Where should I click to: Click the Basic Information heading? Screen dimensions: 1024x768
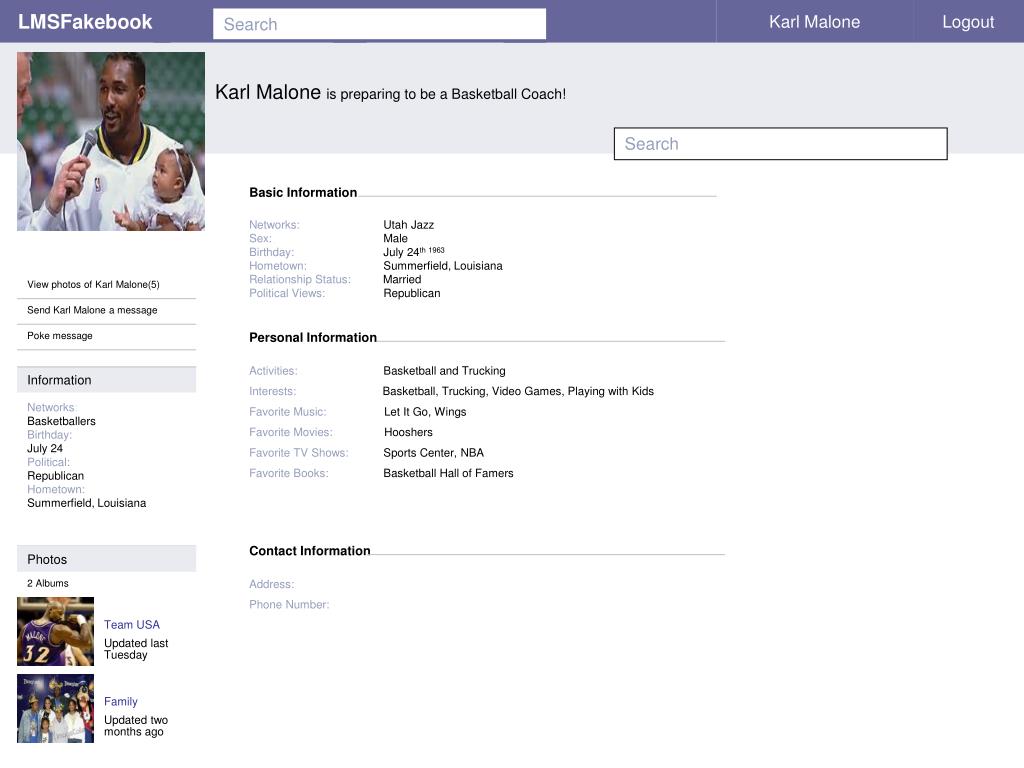[303, 193]
